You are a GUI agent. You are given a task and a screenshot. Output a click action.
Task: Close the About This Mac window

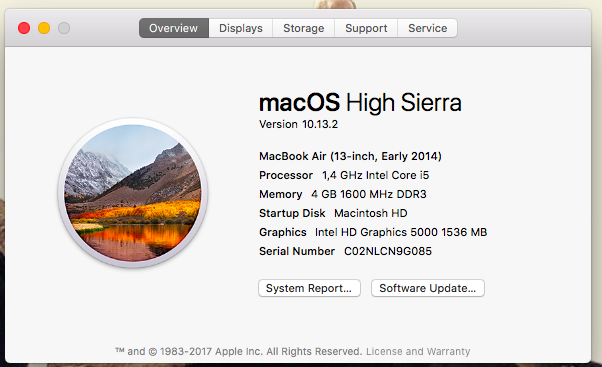pyautogui.click(x=24, y=28)
